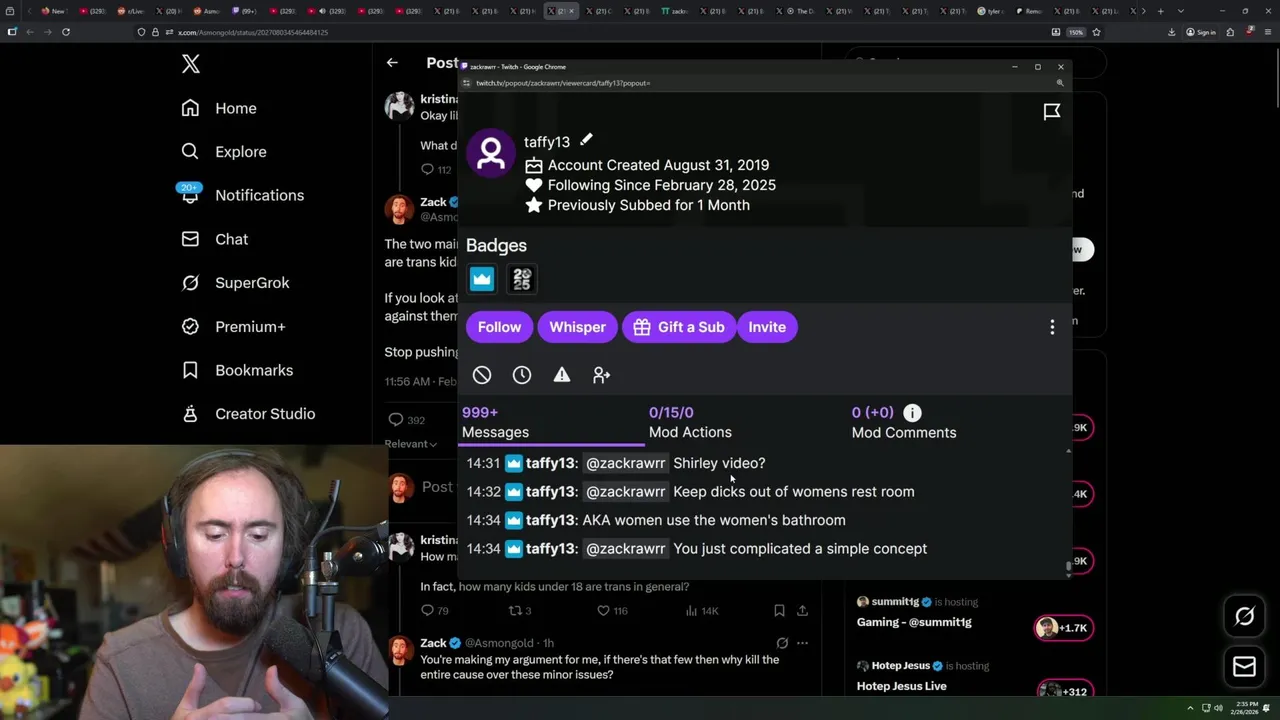The image size is (1280, 720).
Task: Click the info icon next to Mod Comments
Action: (x=912, y=412)
